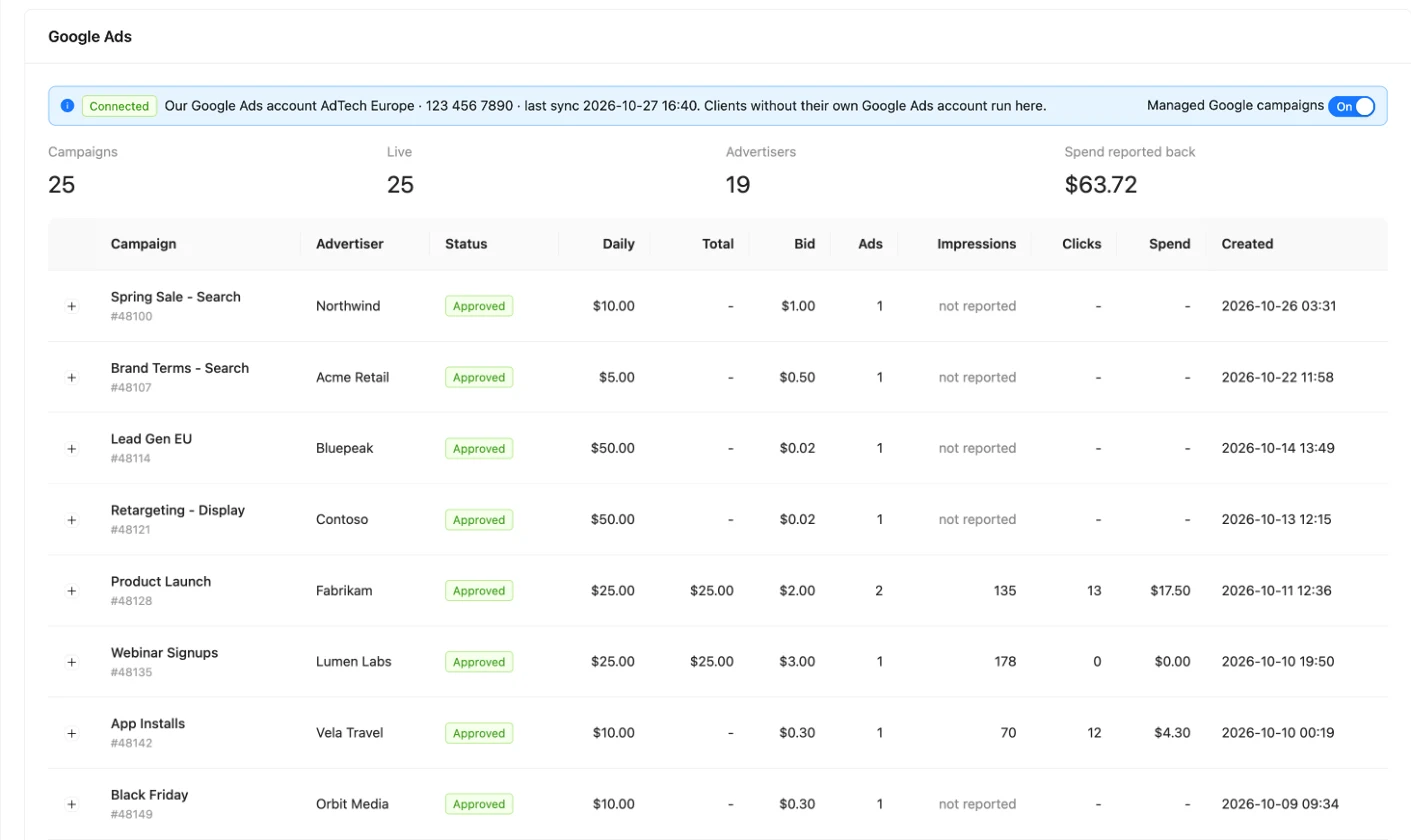The width and height of the screenshot is (1411, 840).
Task: Click the Connected status badge
Action: pyautogui.click(x=120, y=106)
